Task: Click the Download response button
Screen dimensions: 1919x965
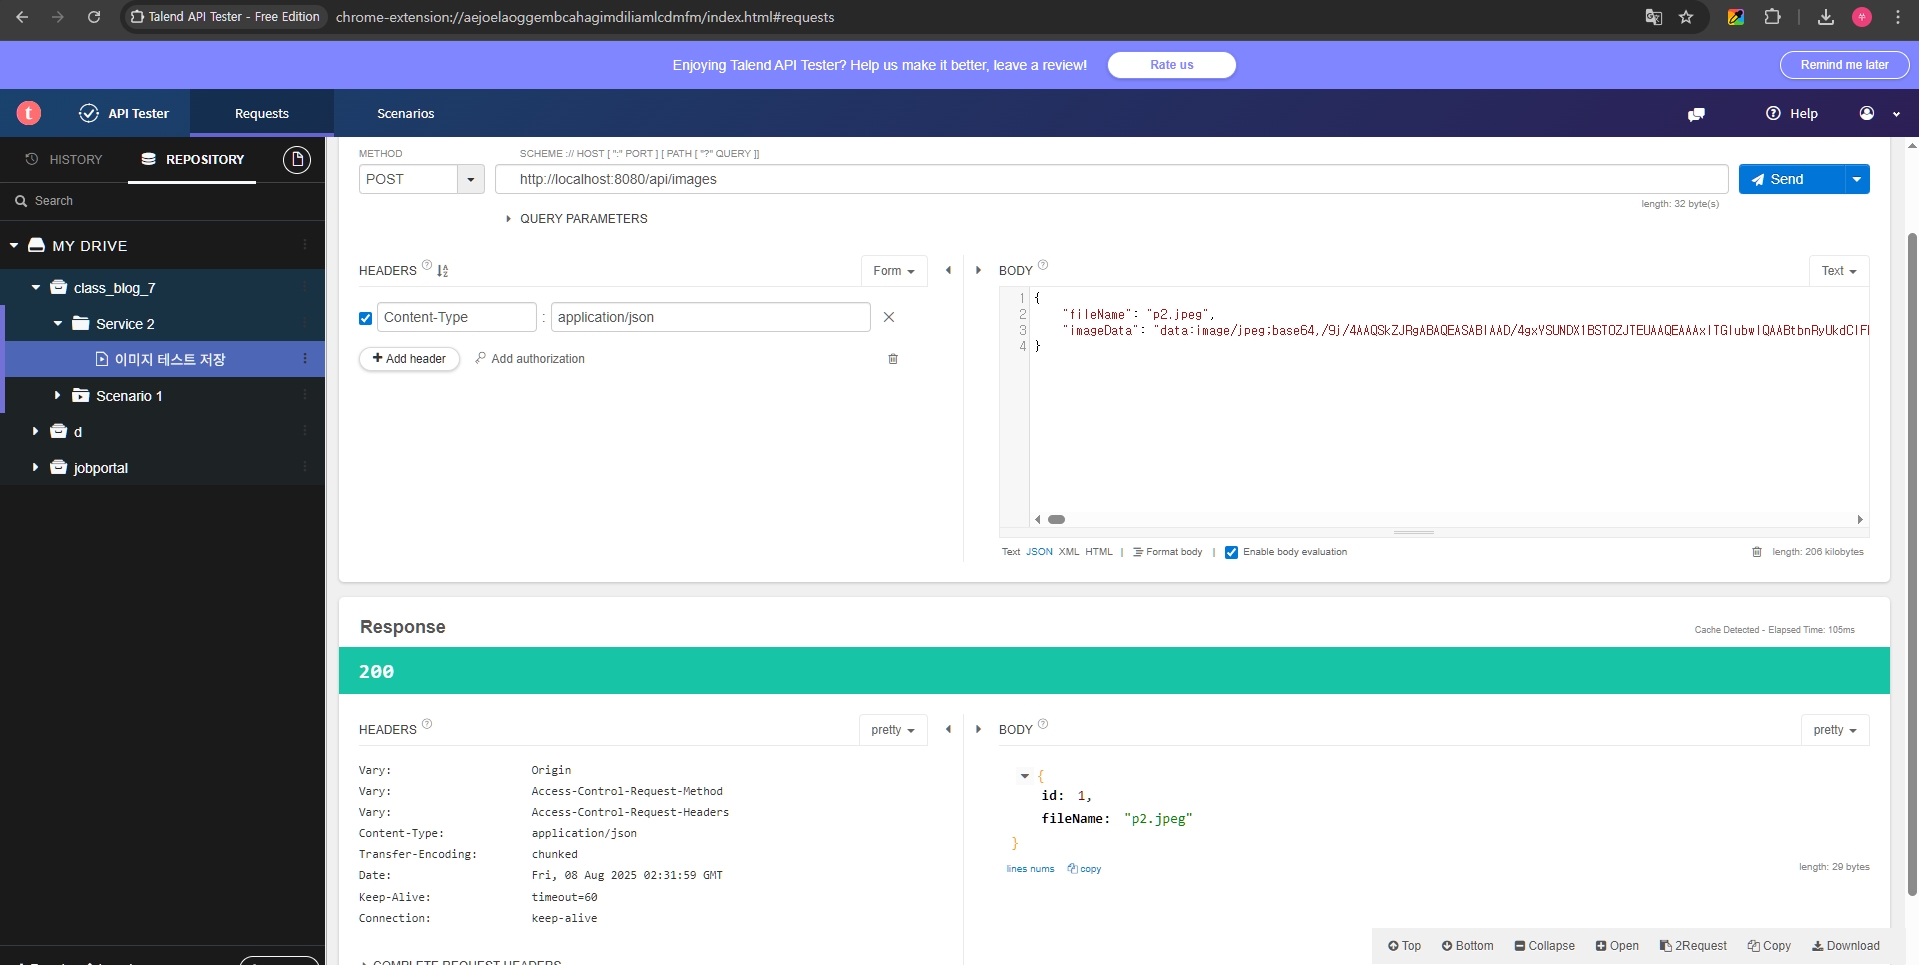Action: pyautogui.click(x=1846, y=946)
